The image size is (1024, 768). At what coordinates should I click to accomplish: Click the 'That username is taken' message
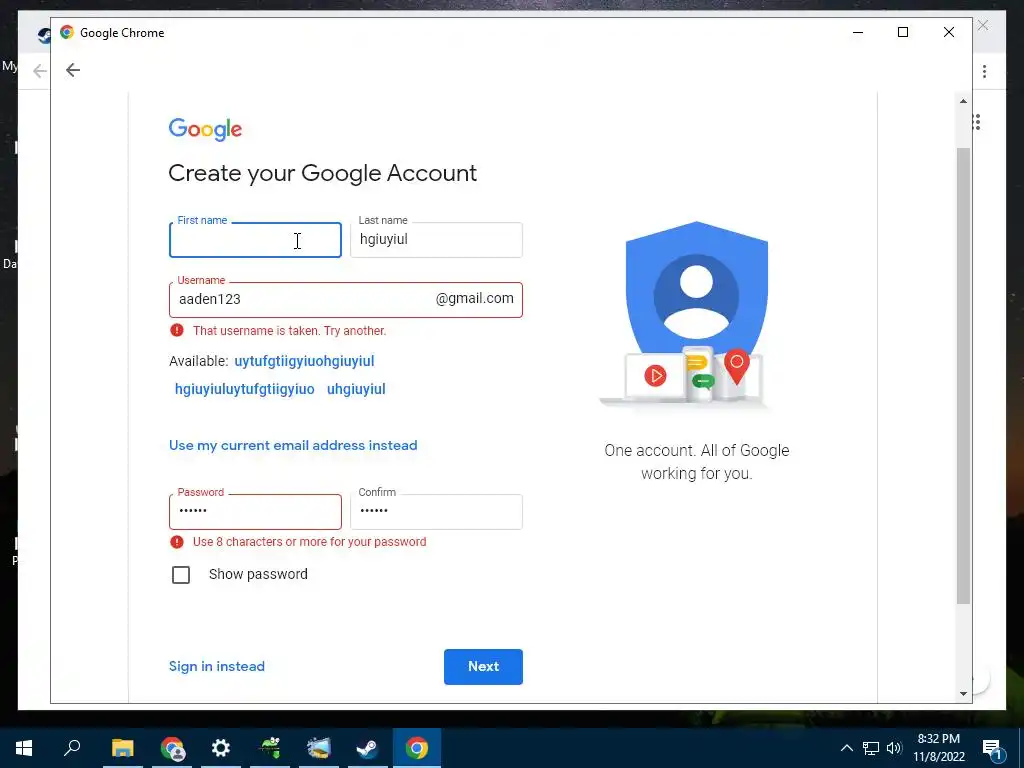pos(289,330)
